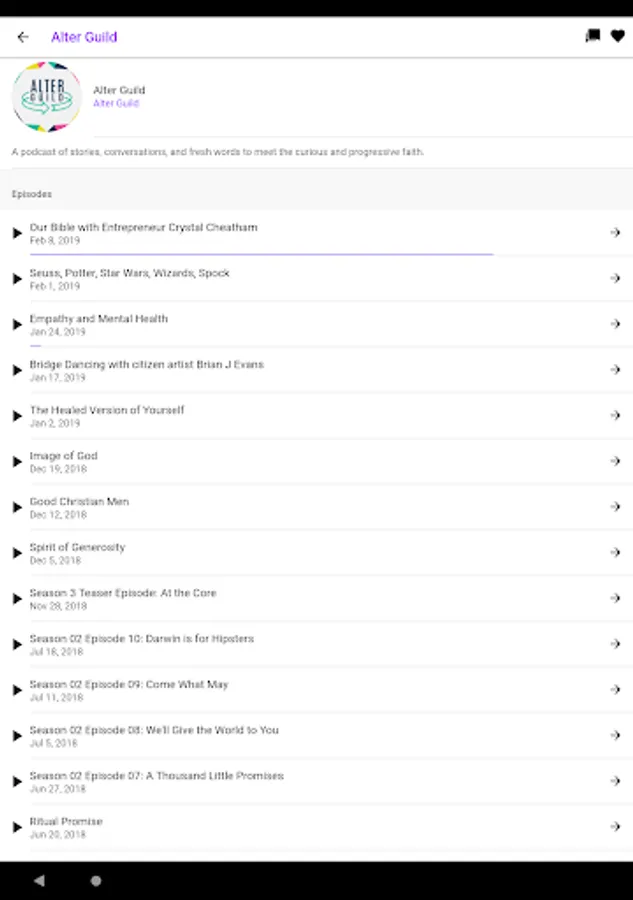633x900 pixels.
Task: Play the Ritual Promise episode
Action: (x=17, y=828)
